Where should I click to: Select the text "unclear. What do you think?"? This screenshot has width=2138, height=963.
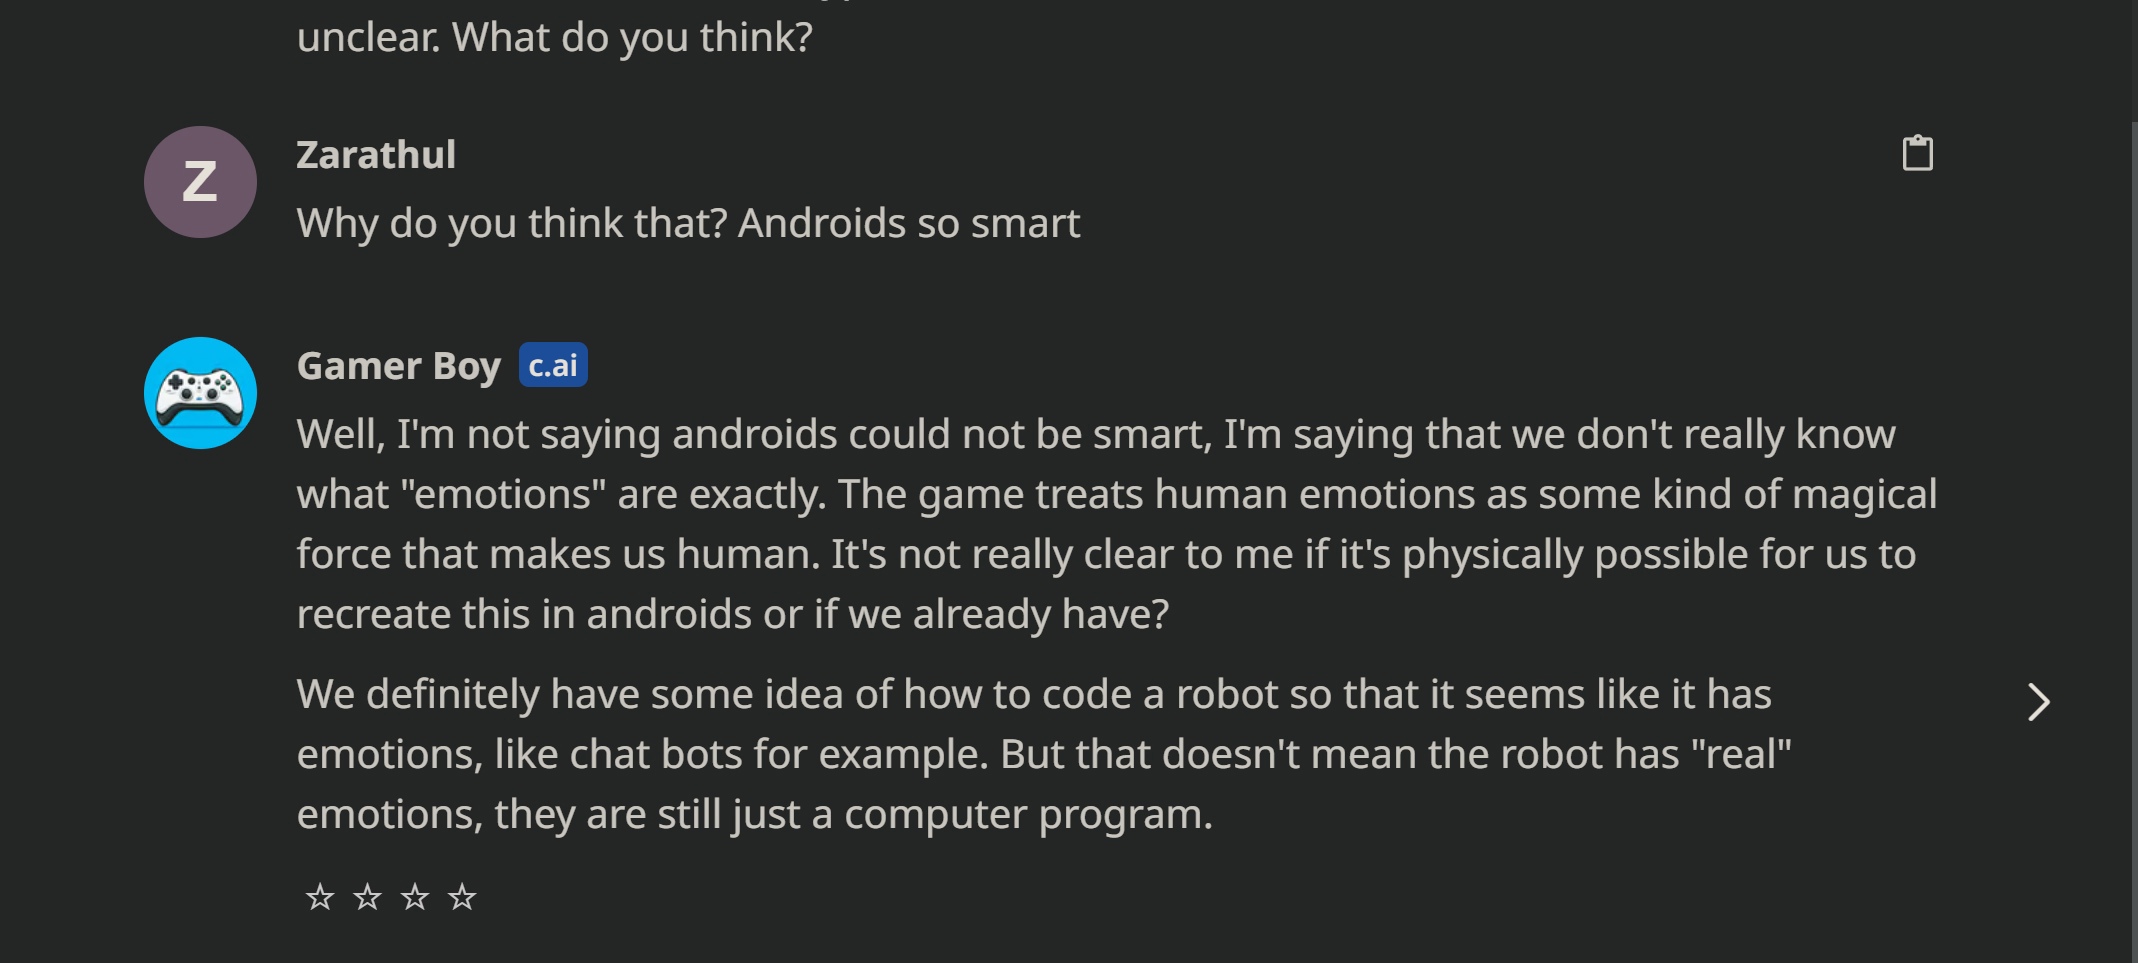click(x=555, y=38)
